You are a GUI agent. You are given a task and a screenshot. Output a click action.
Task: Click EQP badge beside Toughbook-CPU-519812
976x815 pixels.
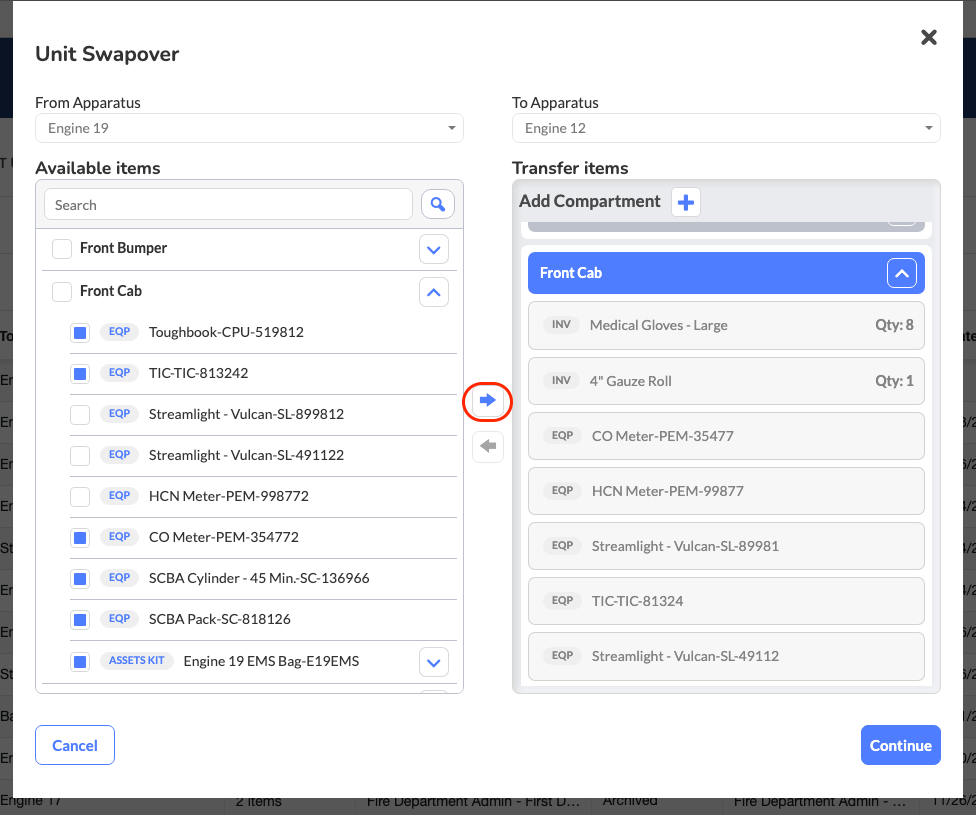(x=119, y=332)
